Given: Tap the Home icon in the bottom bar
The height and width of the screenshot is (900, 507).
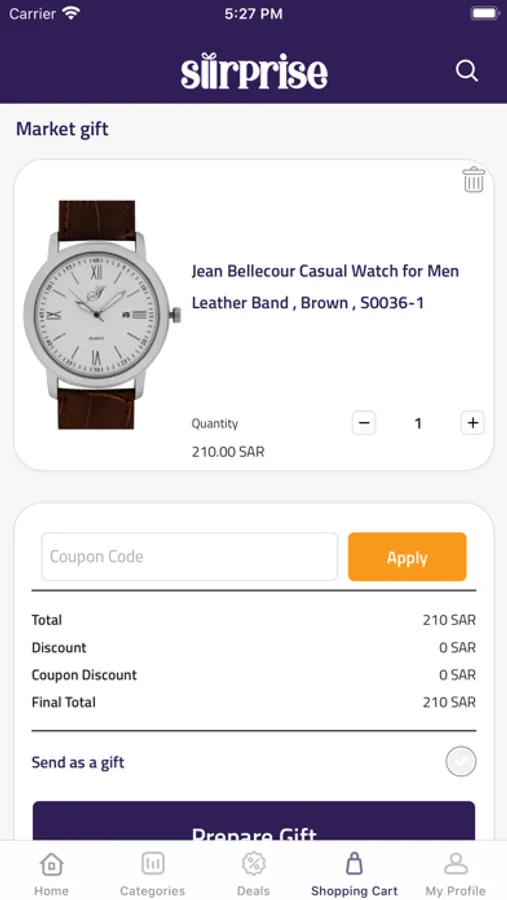Looking at the screenshot, I should coord(51,863).
